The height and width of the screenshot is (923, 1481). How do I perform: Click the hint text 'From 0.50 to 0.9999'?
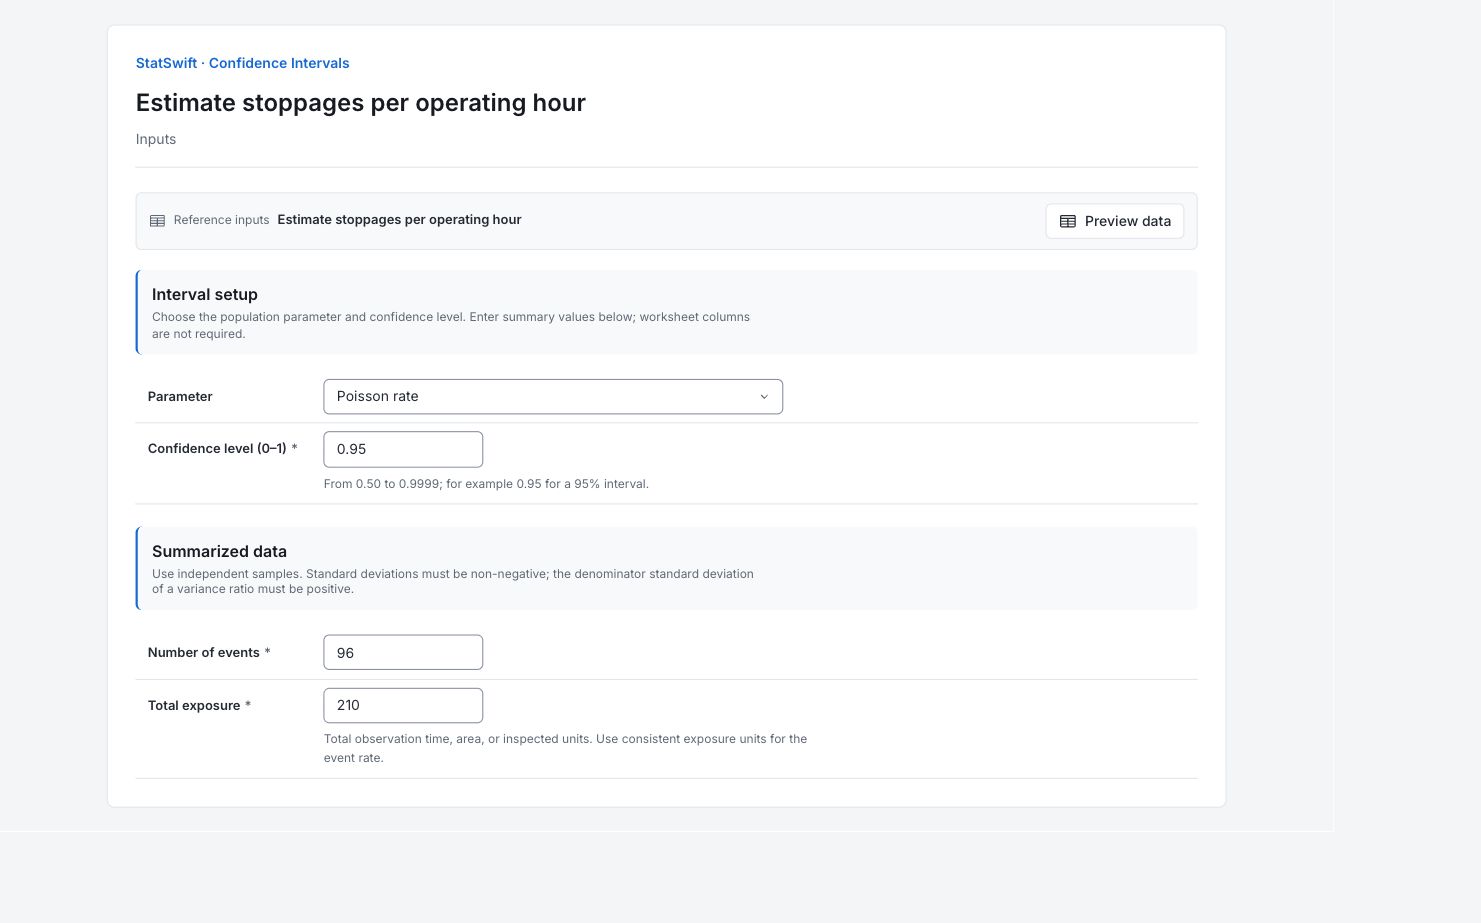click(x=486, y=484)
